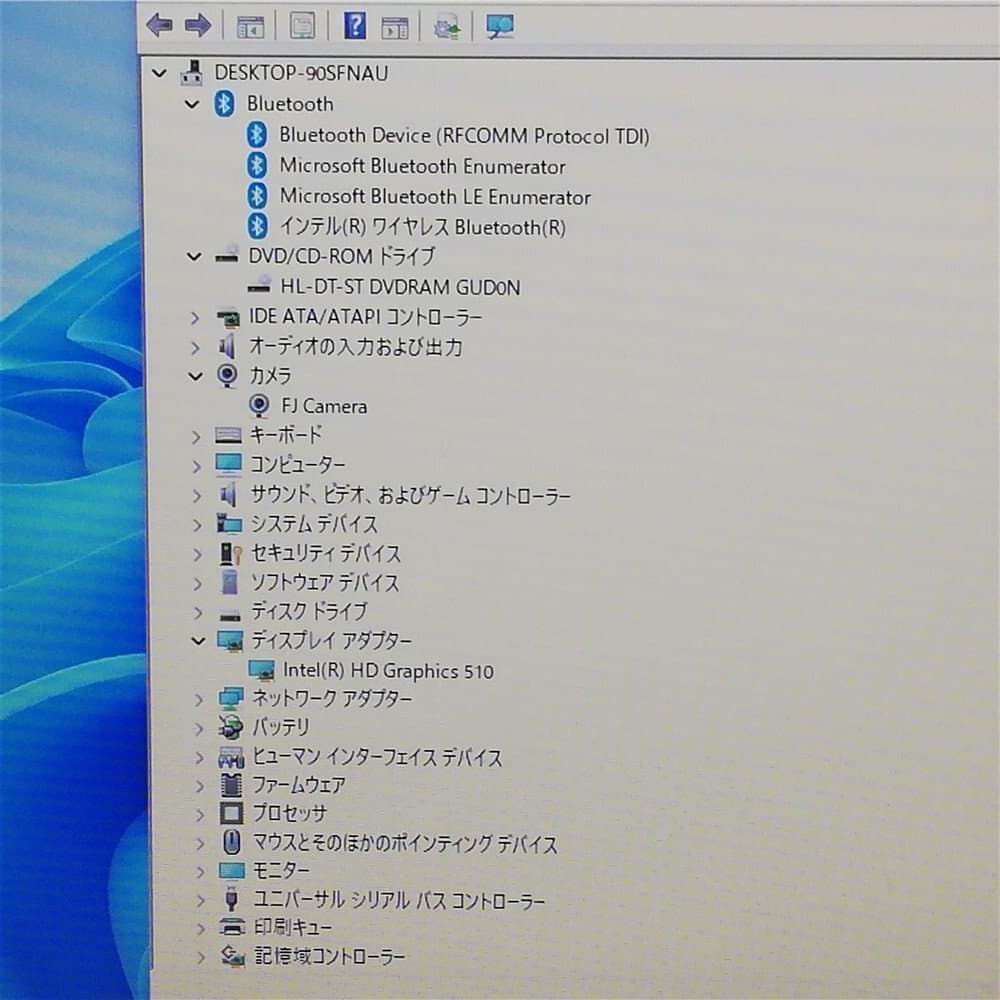Expand the オーディオの入力および出力 category
This screenshot has width=1000, height=1000.
[195, 348]
